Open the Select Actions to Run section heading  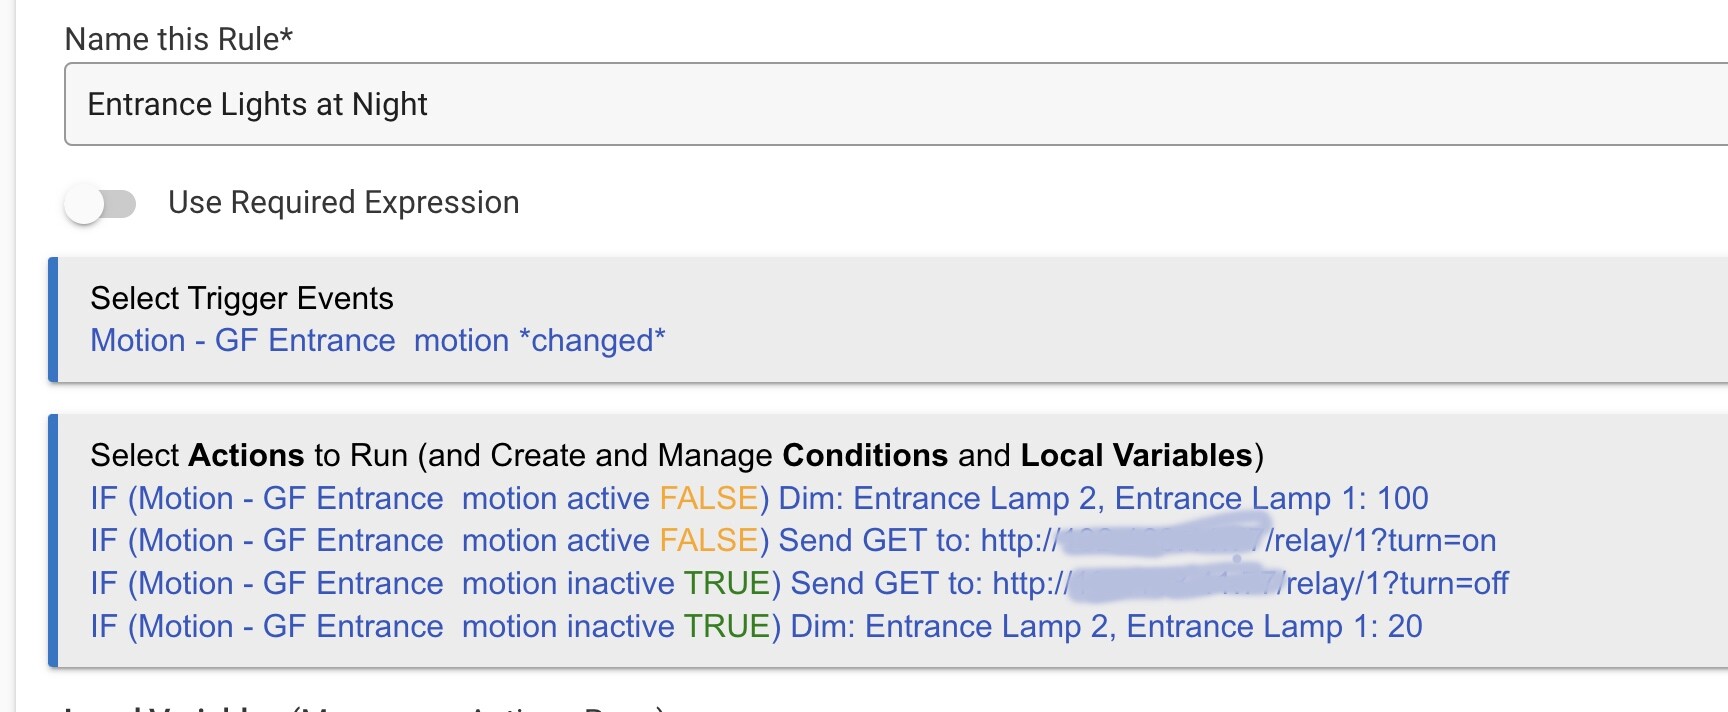coord(677,456)
